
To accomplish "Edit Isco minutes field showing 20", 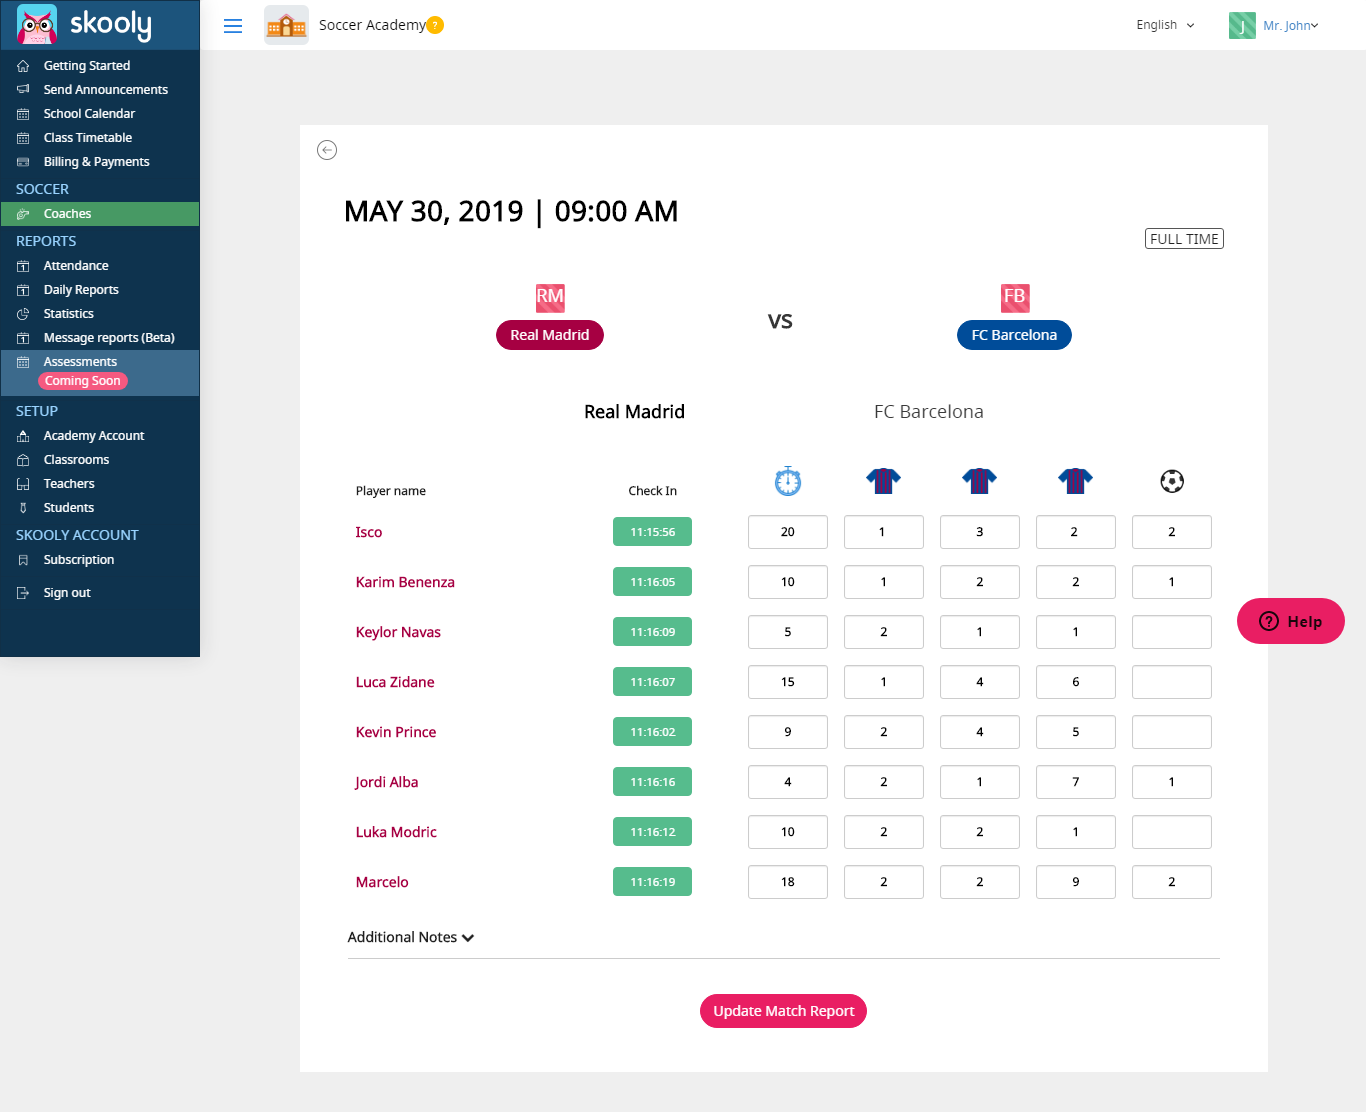I will [788, 532].
